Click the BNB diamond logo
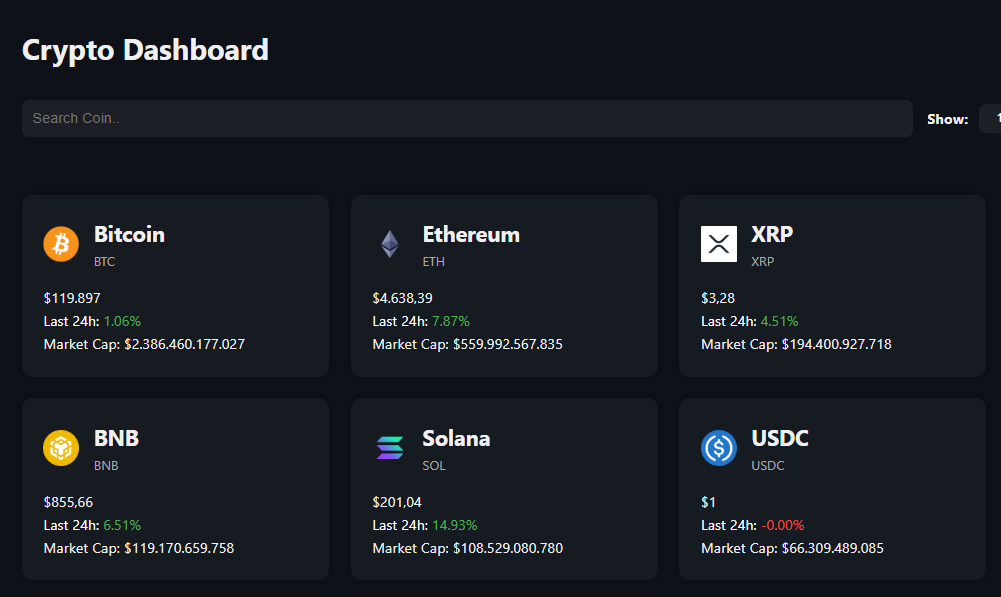Viewport: 1001px width, 597px height. click(x=61, y=448)
